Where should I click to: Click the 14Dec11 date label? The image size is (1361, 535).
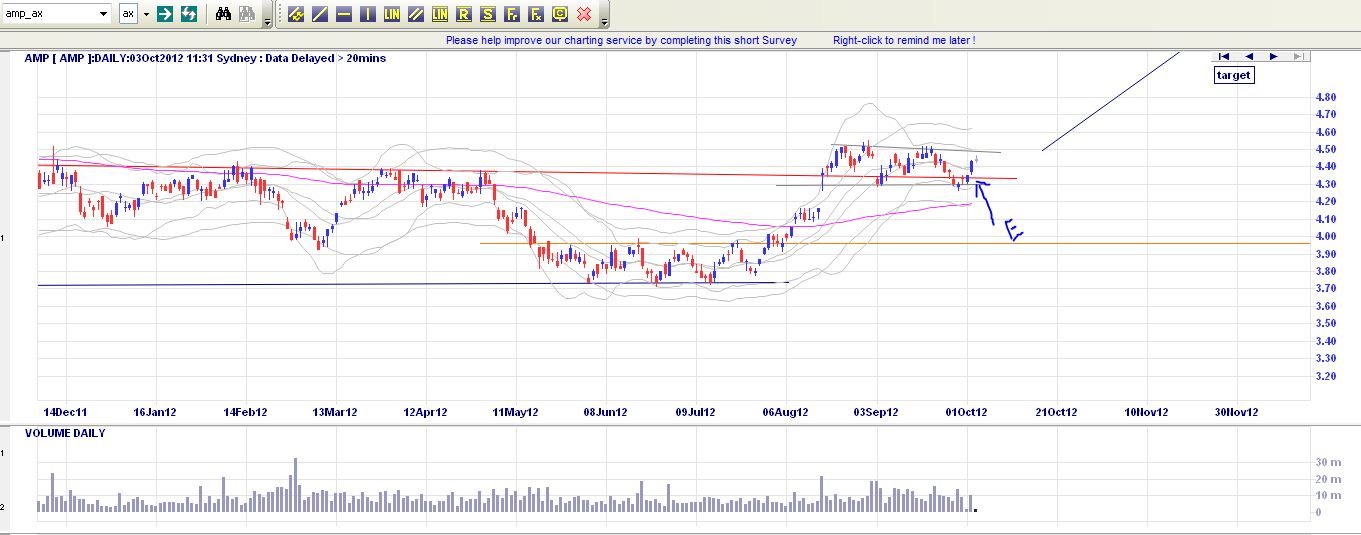64,412
